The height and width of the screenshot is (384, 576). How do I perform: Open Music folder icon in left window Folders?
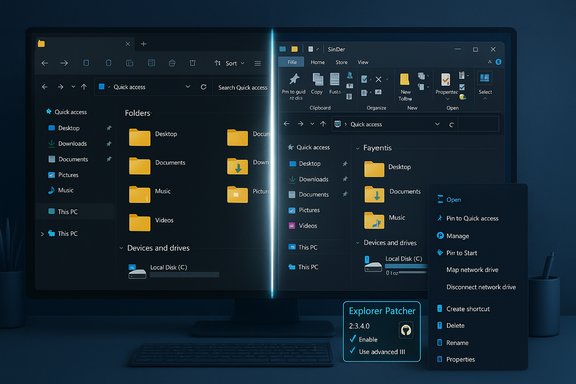tap(140, 194)
